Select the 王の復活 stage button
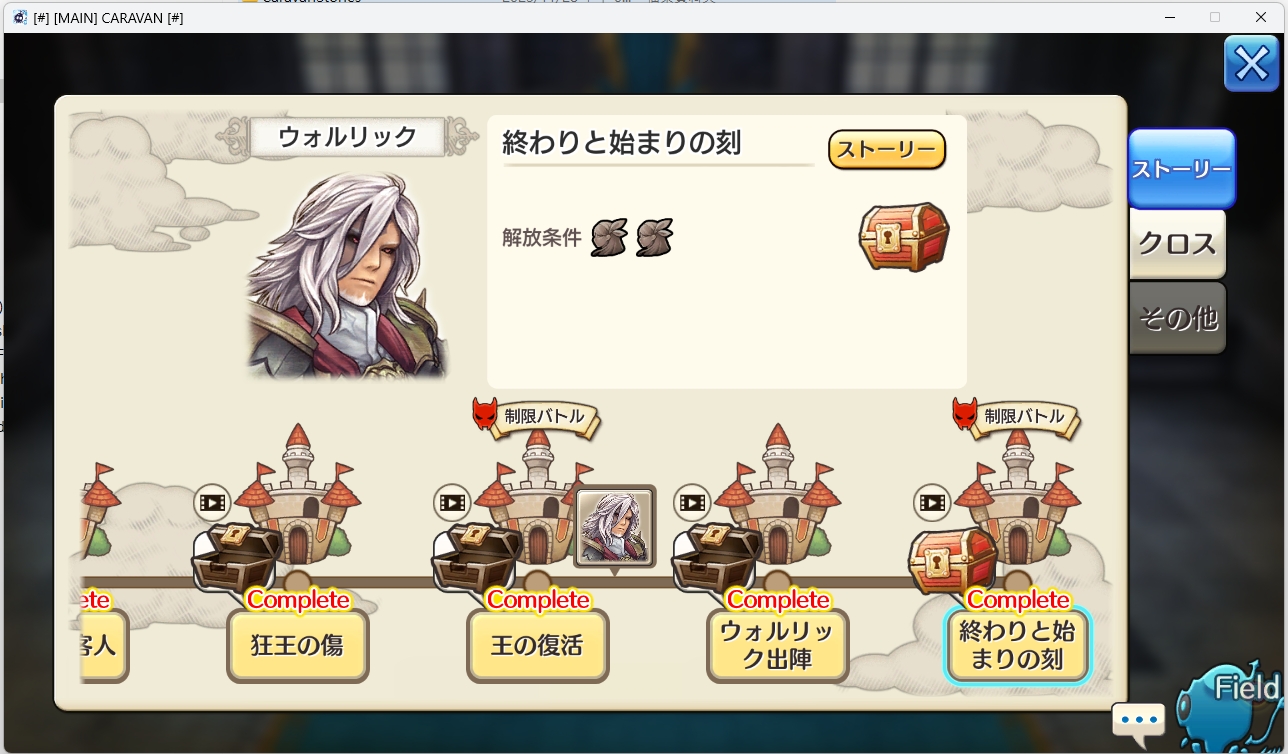Screen dimensions: 1288x754 [x=537, y=645]
